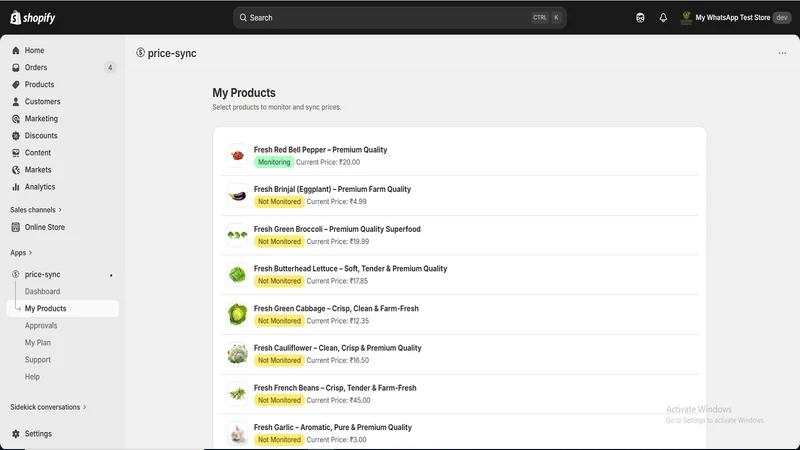The height and width of the screenshot is (450, 800).
Task: Click Not Monitored badge on Brinjal
Action: [279, 202]
